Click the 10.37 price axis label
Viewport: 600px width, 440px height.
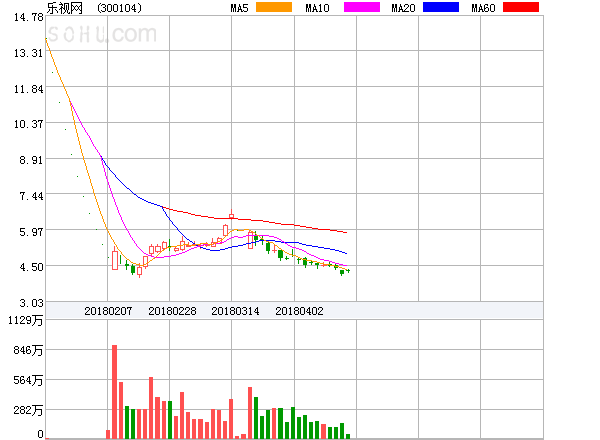(x=29, y=124)
